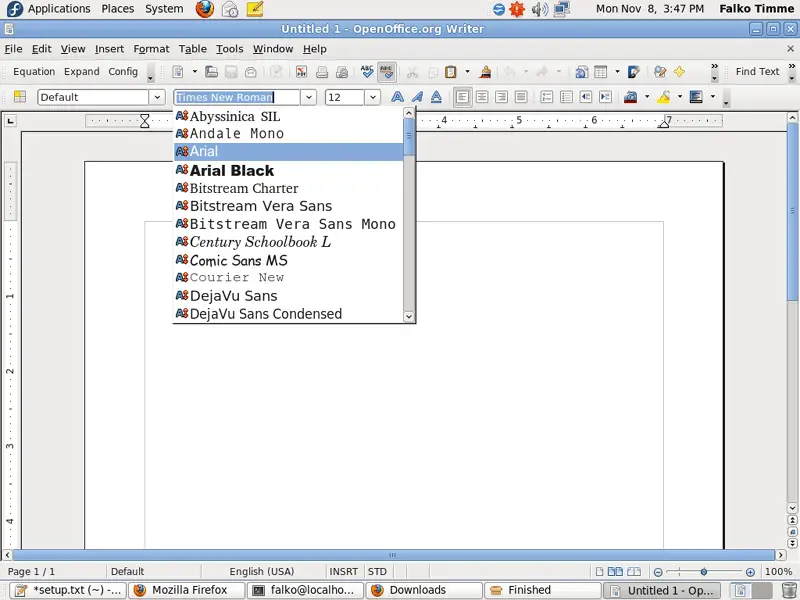Click Find Text toolbar field

tap(757, 71)
